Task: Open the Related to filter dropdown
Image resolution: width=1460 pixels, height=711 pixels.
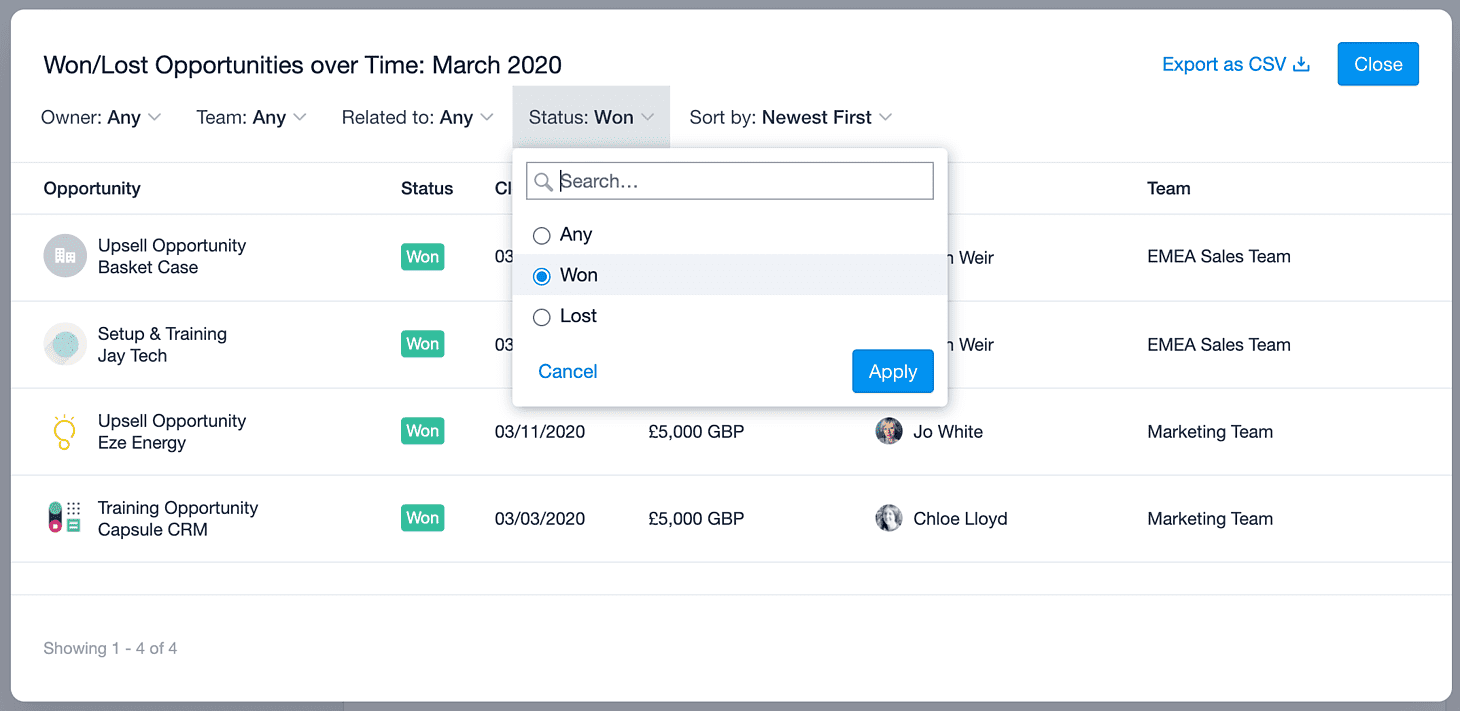Action: [x=418, y=117]
